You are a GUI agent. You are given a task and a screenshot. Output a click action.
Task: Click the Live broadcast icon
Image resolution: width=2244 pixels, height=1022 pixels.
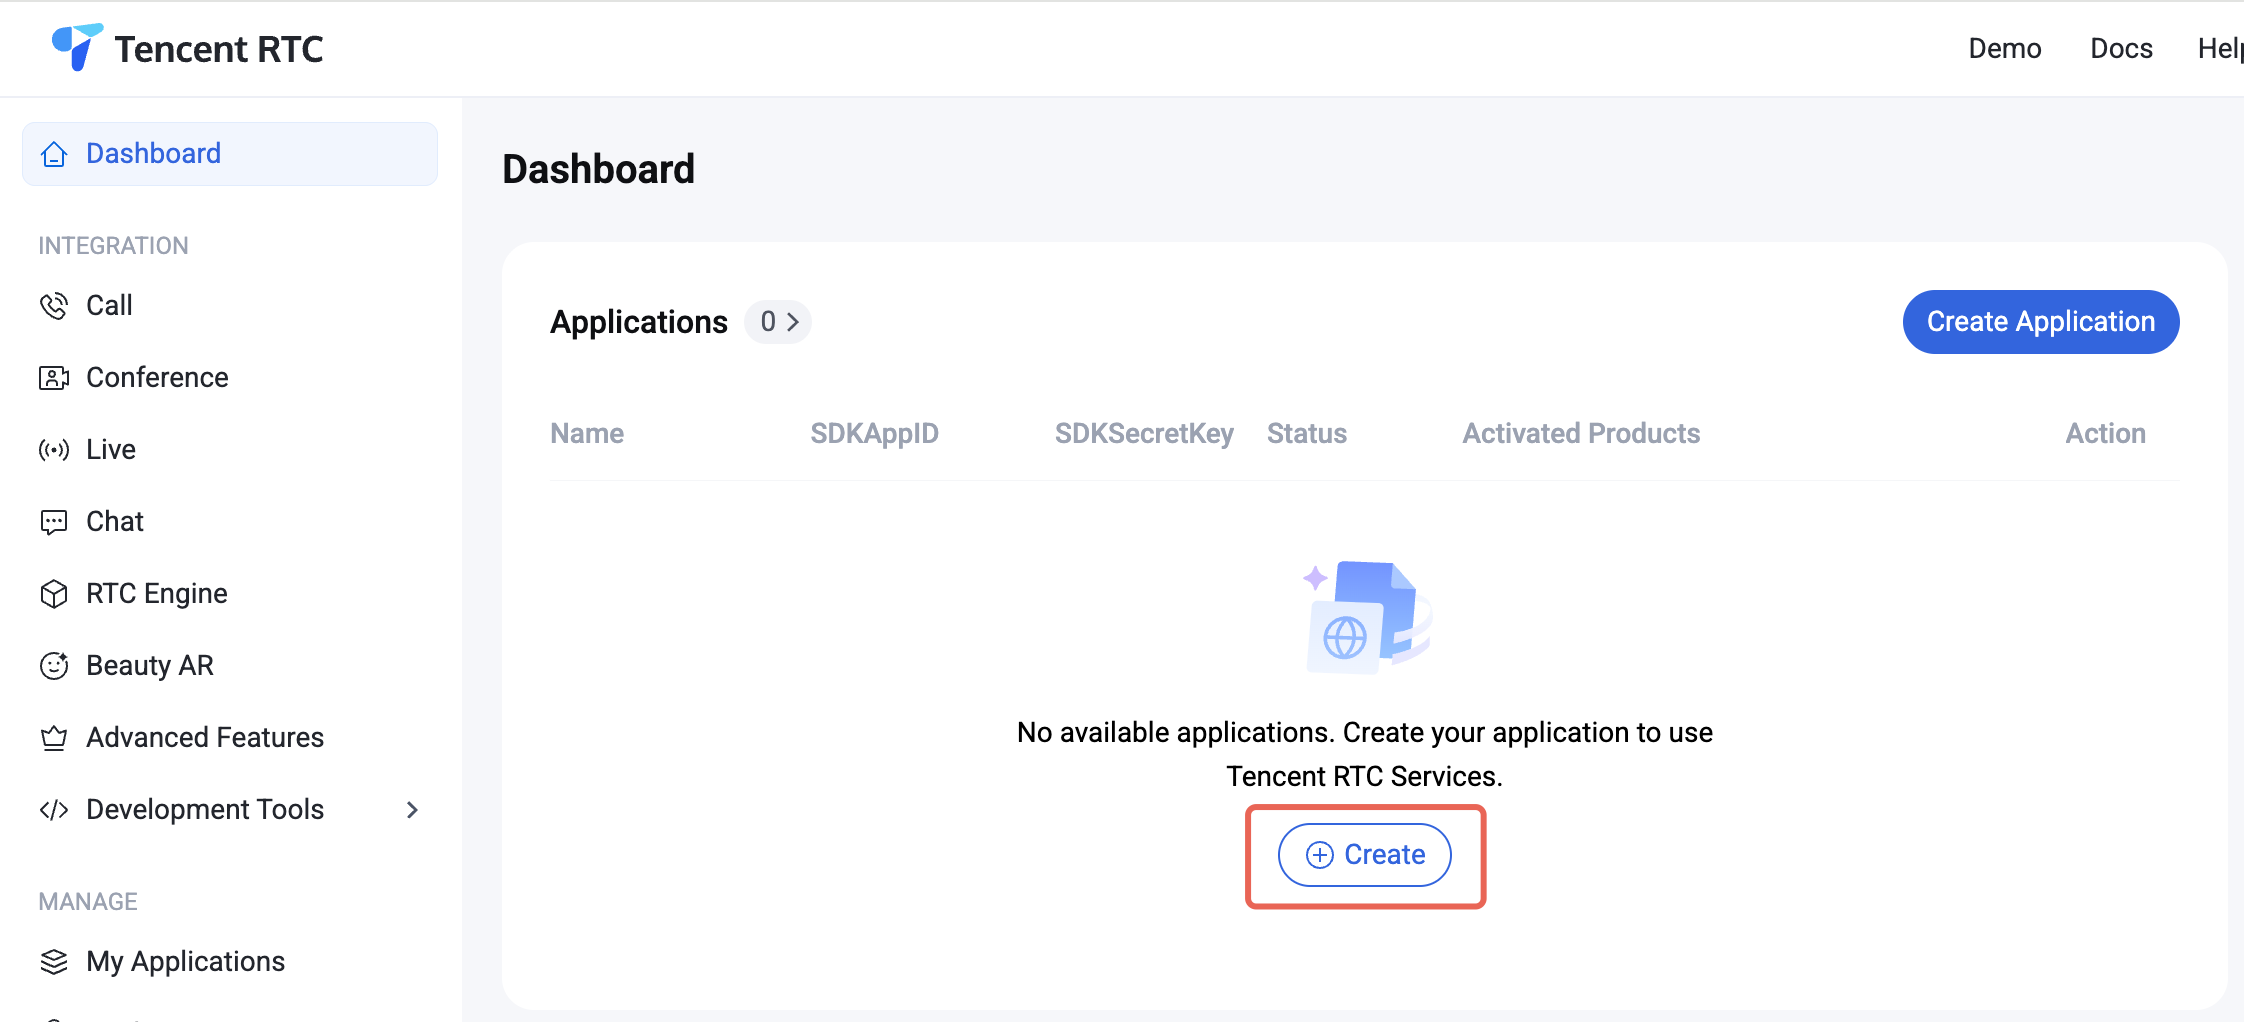coord(54,450)
